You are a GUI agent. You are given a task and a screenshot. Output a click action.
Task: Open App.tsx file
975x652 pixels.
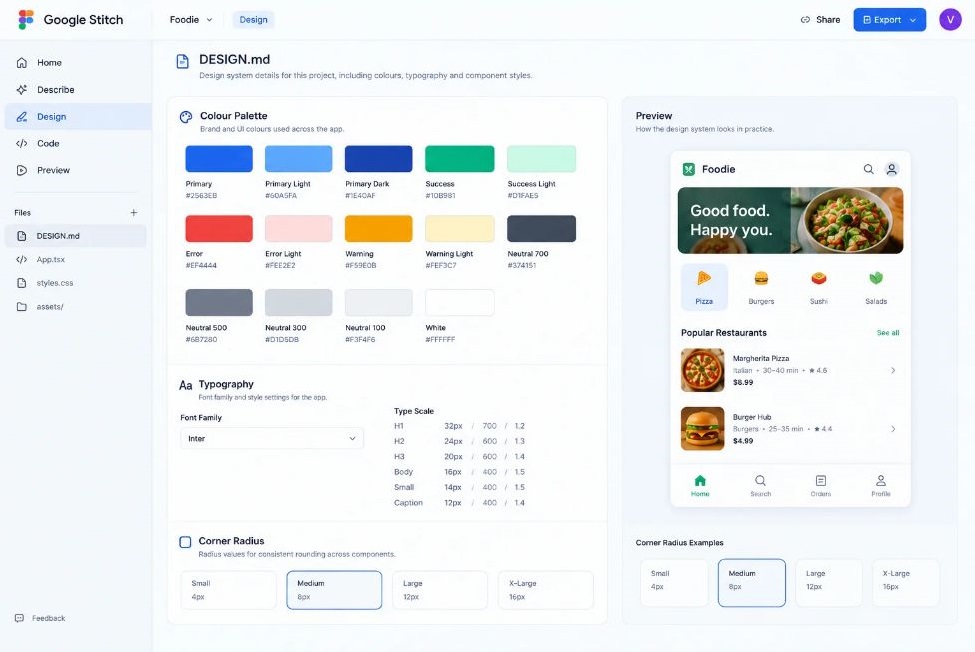click(76, 259)
